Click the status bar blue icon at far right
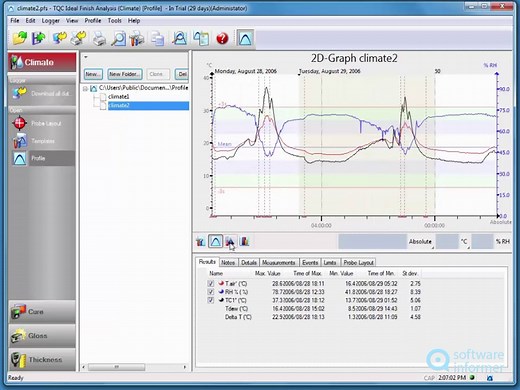 tap(490, 378)
